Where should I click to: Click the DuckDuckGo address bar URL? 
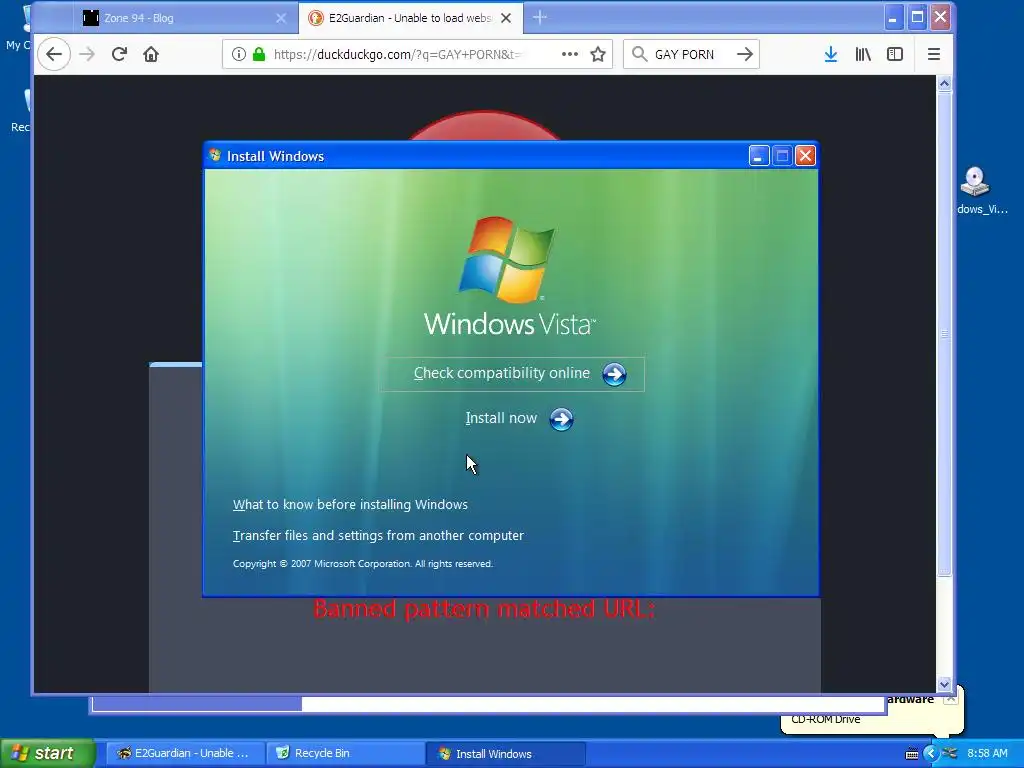(x=397, y=54)
